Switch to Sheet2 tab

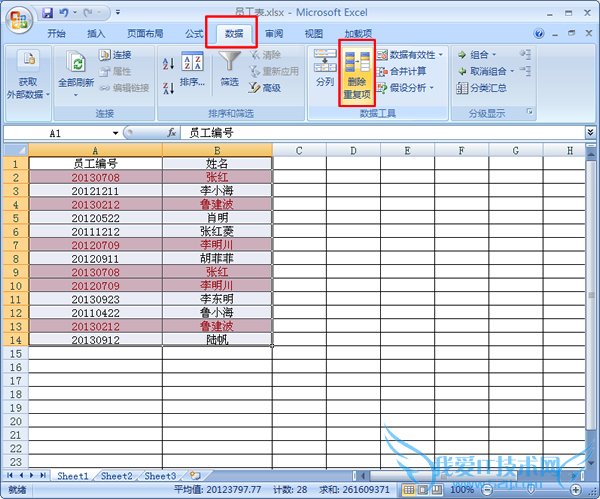click(117, 476)
